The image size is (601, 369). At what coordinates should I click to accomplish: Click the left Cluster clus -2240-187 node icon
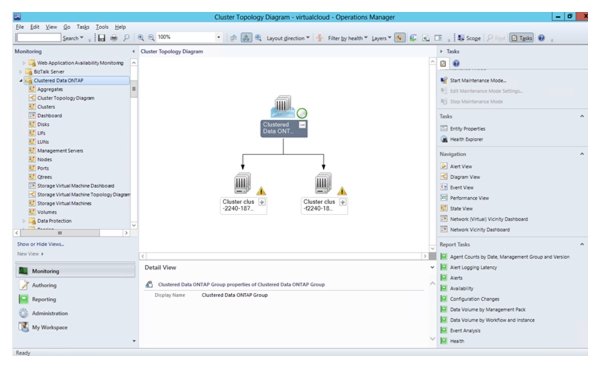click(242, 183)
